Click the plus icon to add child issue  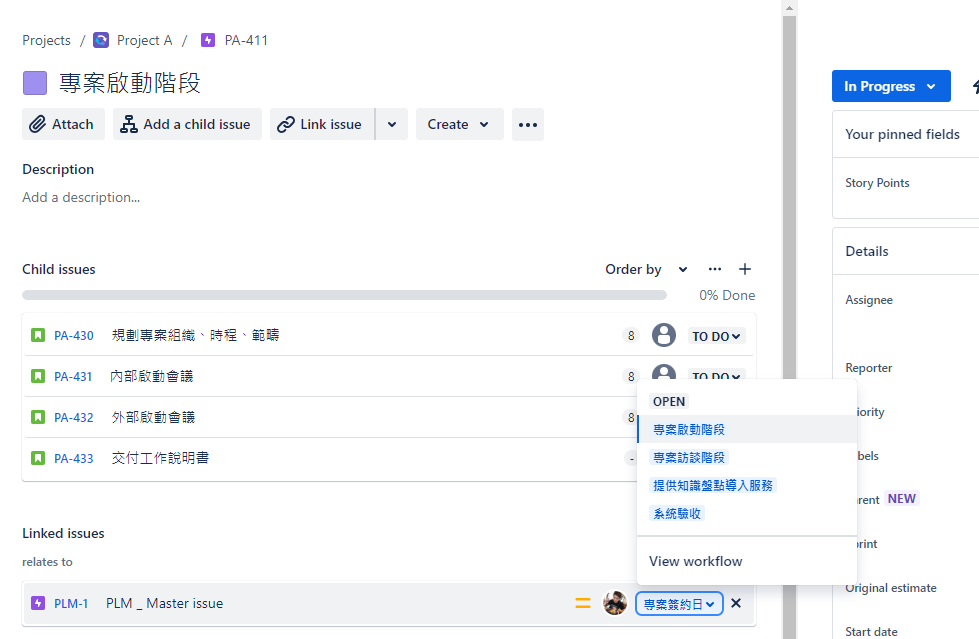745,269
